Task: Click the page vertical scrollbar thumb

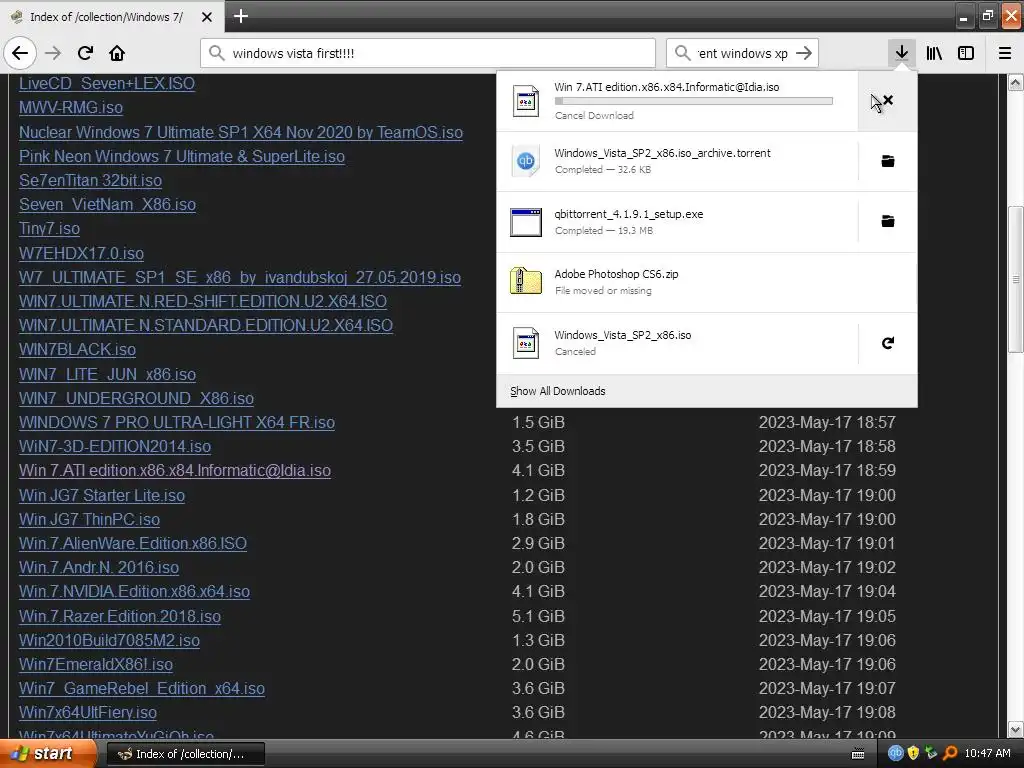Action: click(1016, 280)
